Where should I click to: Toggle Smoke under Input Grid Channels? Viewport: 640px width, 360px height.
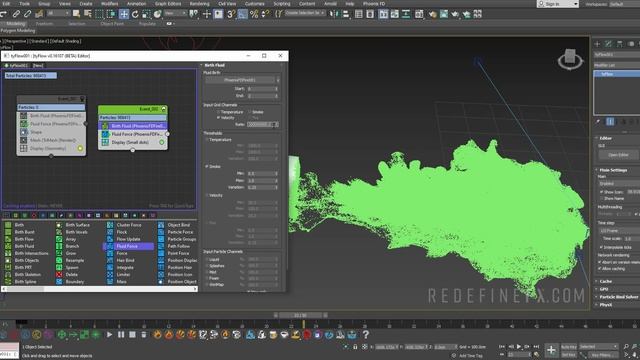tap(250, 112)
